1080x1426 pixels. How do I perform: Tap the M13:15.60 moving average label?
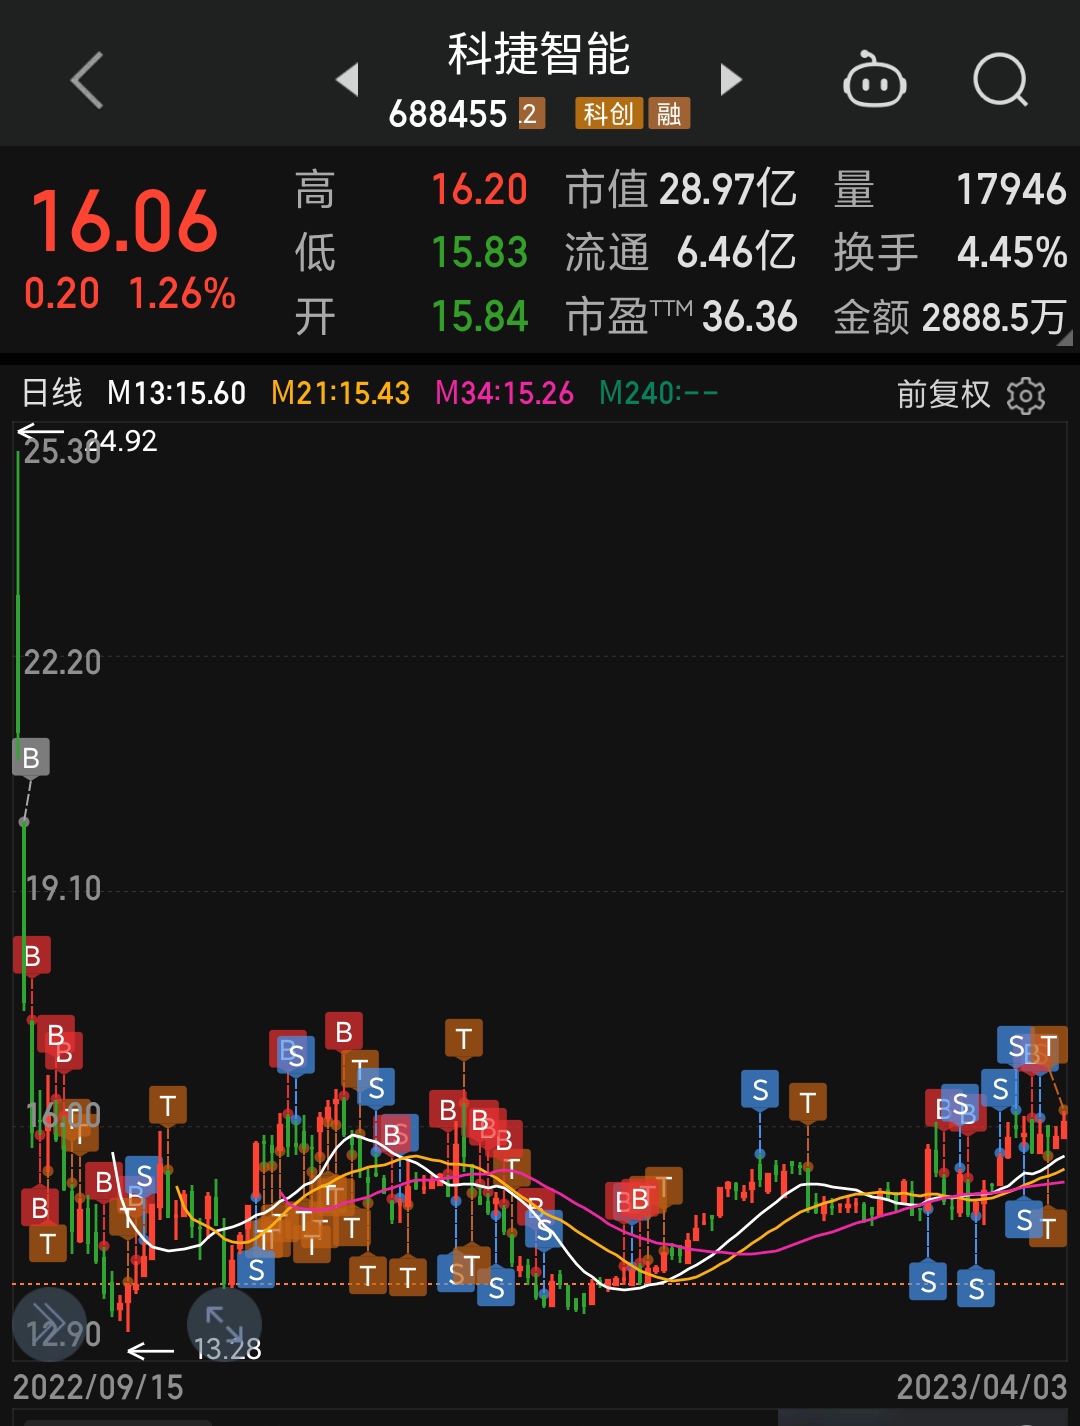177,393
